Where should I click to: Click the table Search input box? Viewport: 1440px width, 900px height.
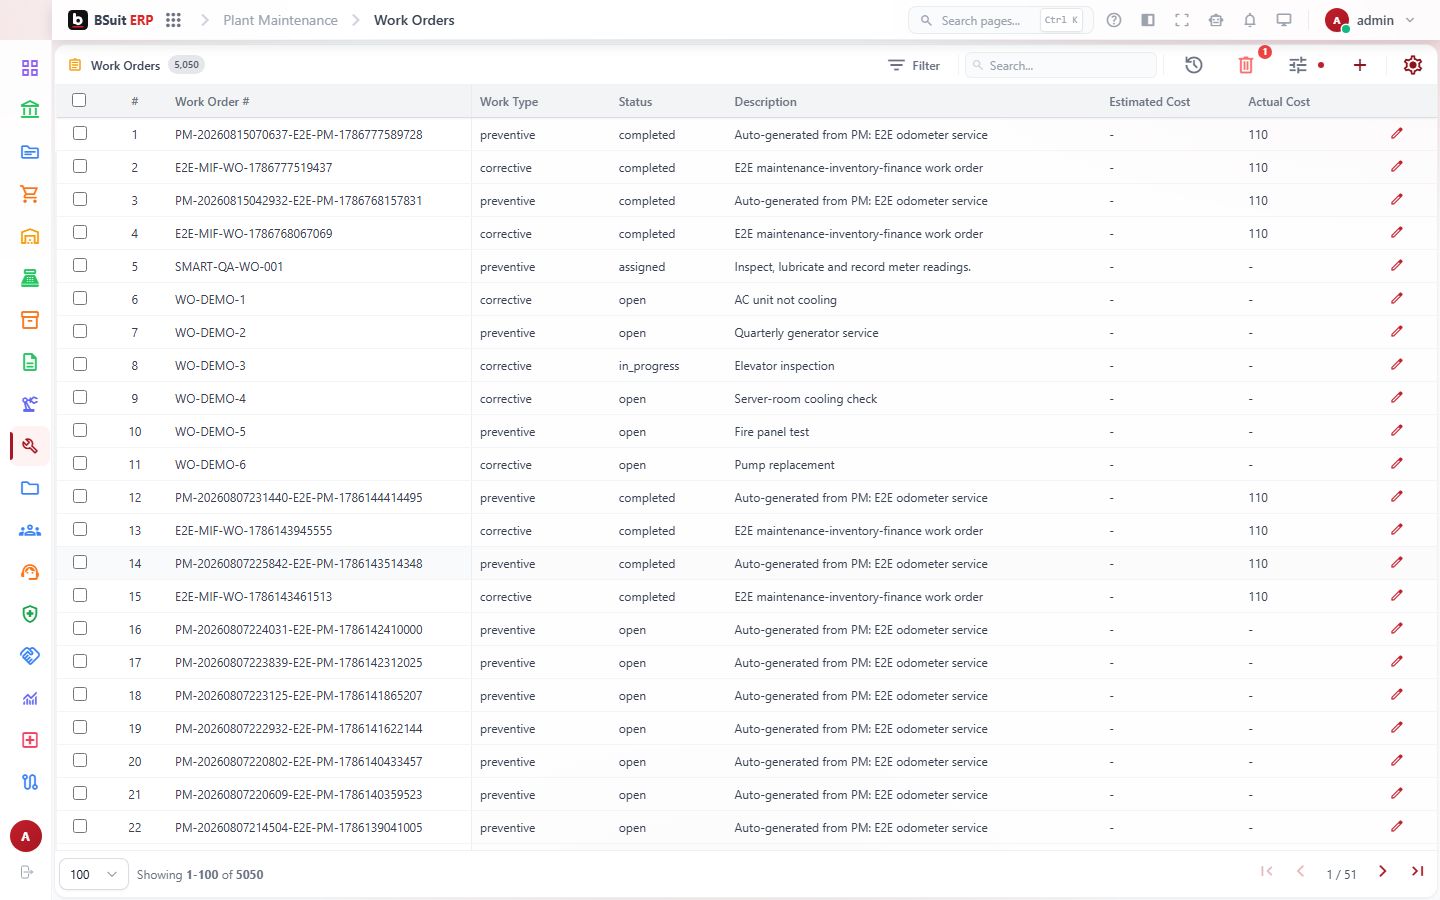(1061, 65)
